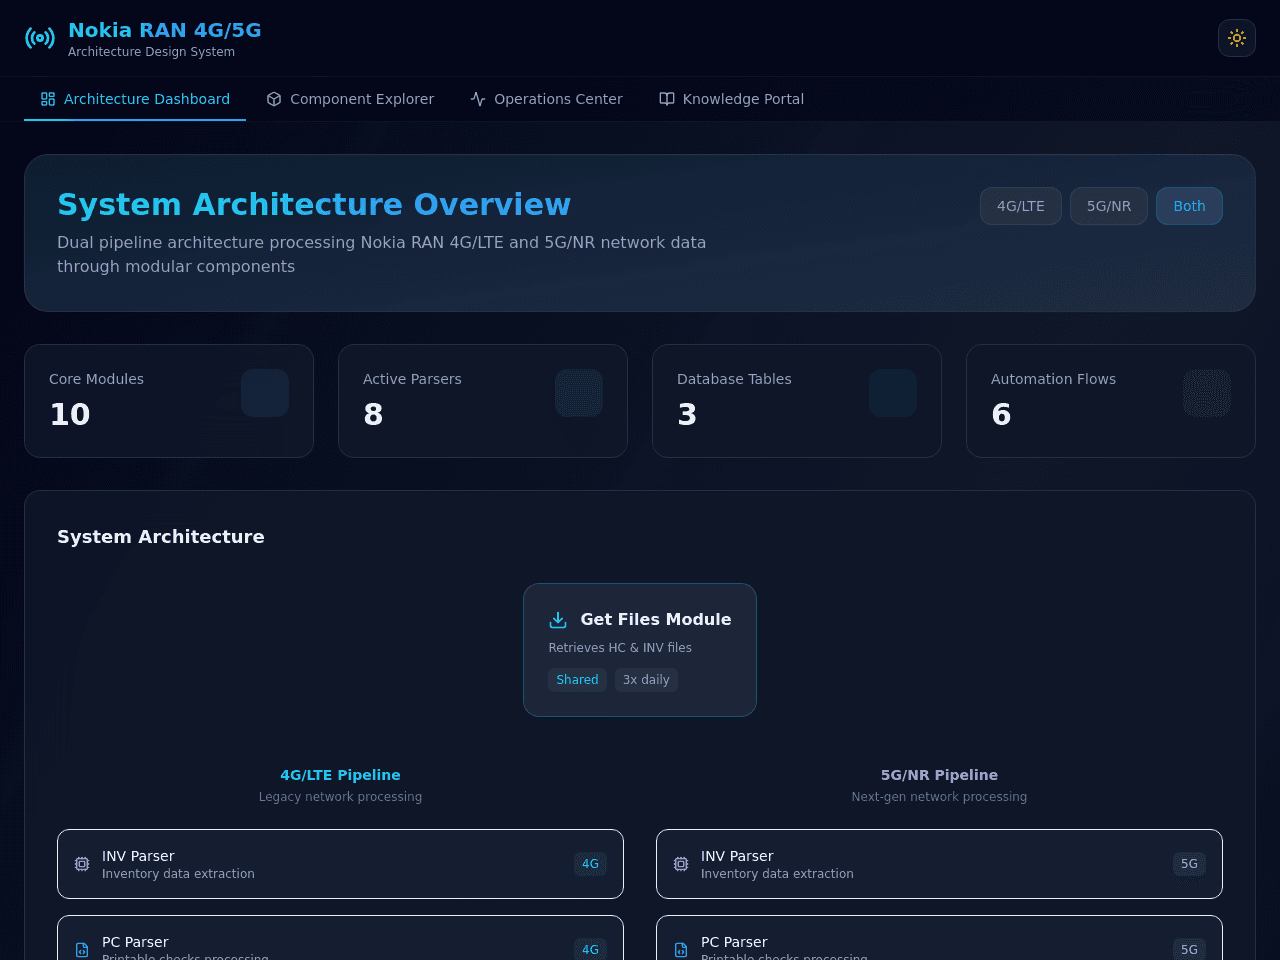This screenshot has width=1280, height=960.
Task: Click the chip icon on 5G INV Parser
Action: pyautogui.click(x=681, y=864)
